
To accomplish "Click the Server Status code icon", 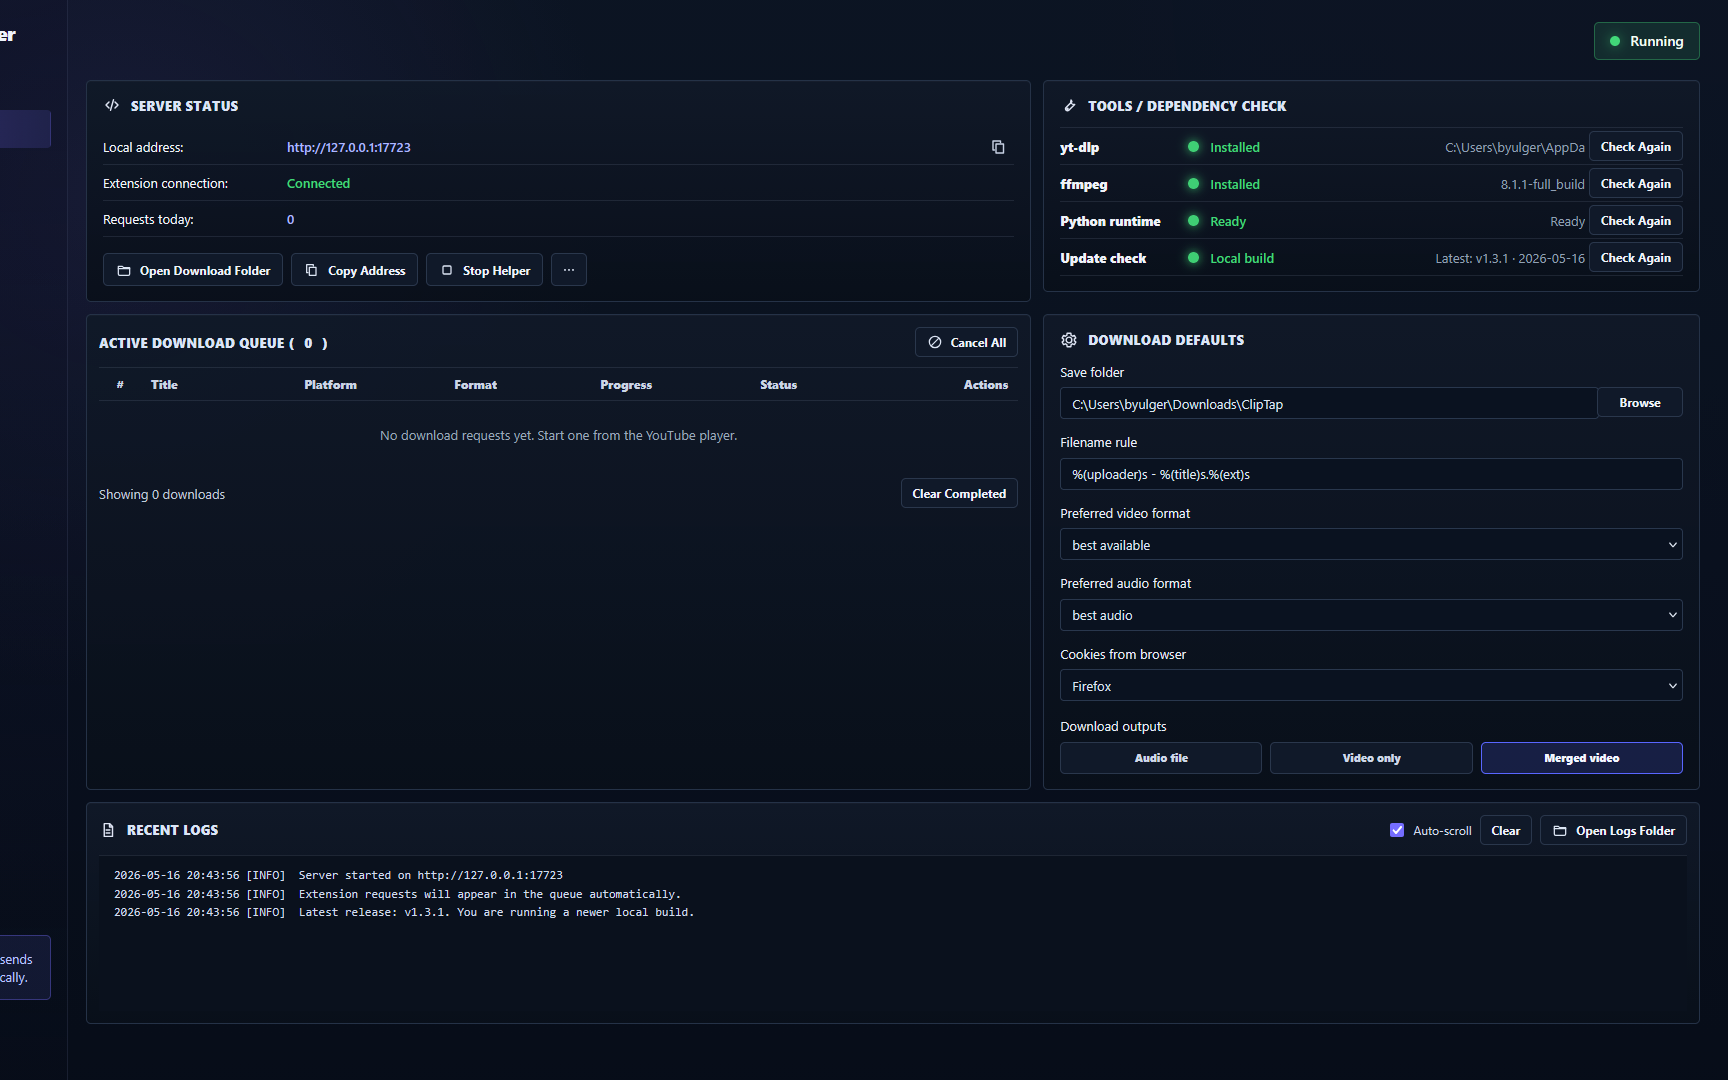I will (x=112, y=105).
